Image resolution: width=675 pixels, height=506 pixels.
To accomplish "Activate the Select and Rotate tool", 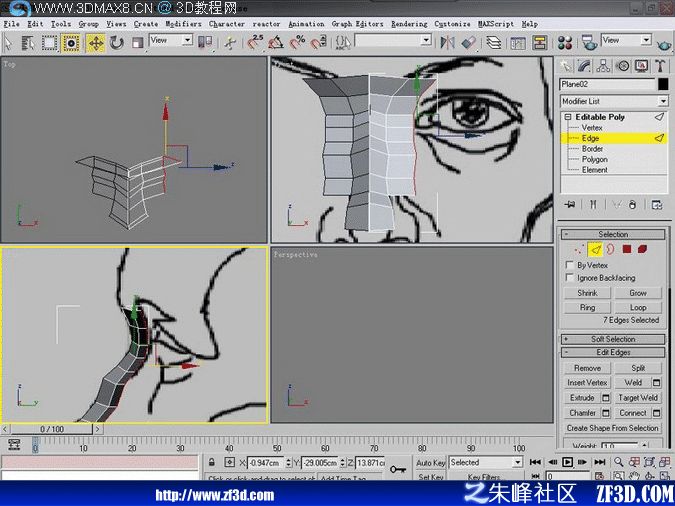I will 116,43.
